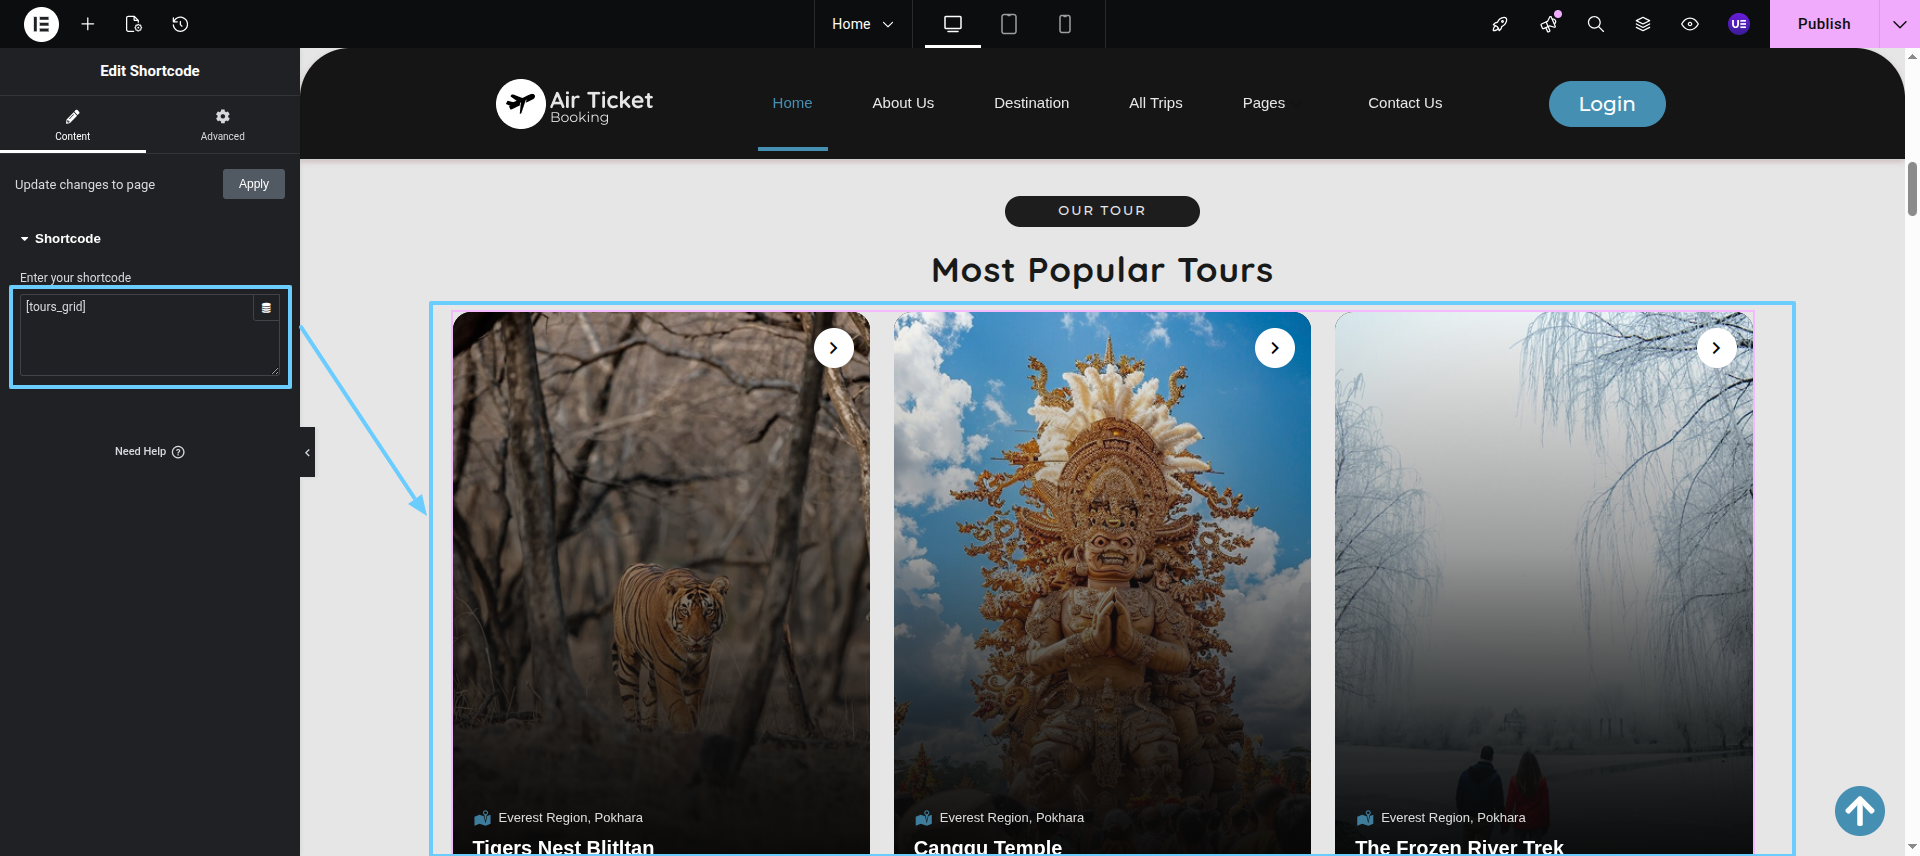1920x856 pixels.
Task: Open the What's New megaphone icon
Action: click(1548, 24)
